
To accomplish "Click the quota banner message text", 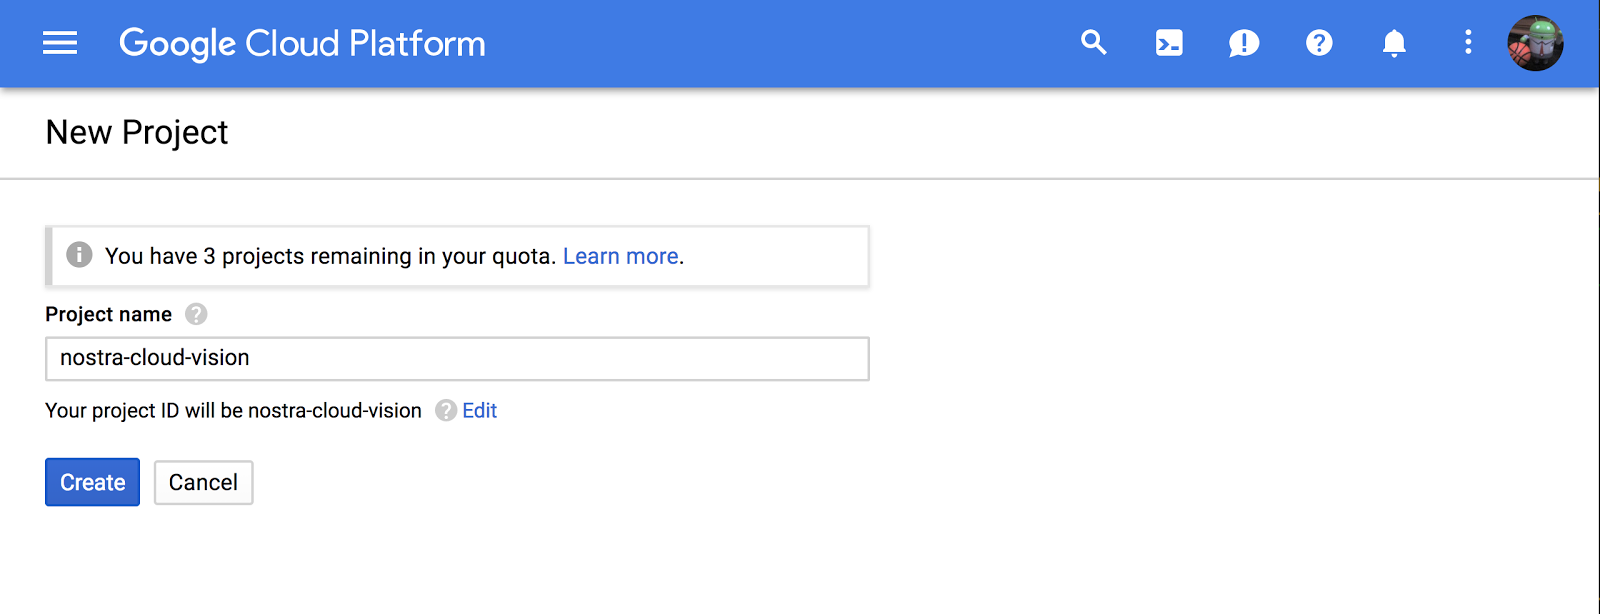I will click(330, 256).
